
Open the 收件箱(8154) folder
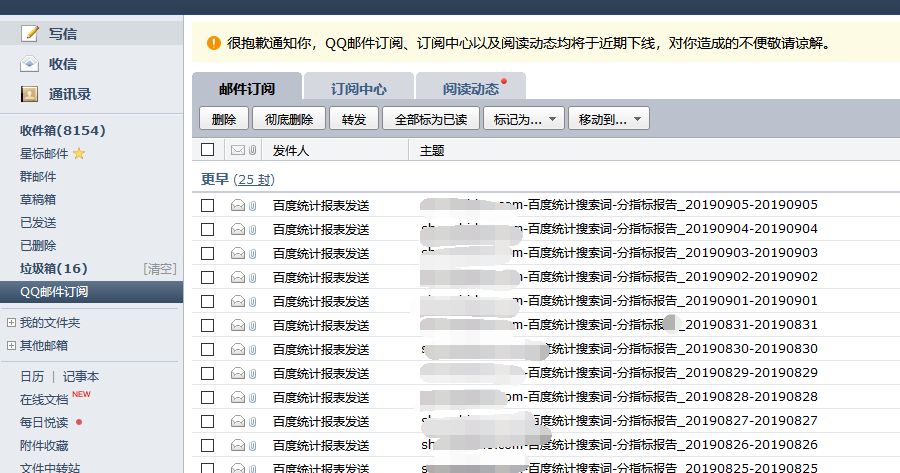pyautogui.click(x=63, y=130)
